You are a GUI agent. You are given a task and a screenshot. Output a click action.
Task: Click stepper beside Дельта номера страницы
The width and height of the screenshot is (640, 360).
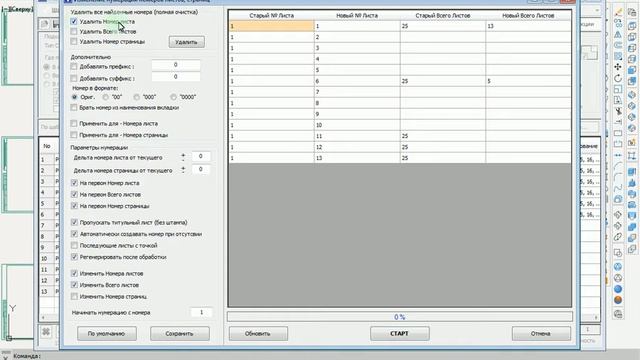click(183, 170)
